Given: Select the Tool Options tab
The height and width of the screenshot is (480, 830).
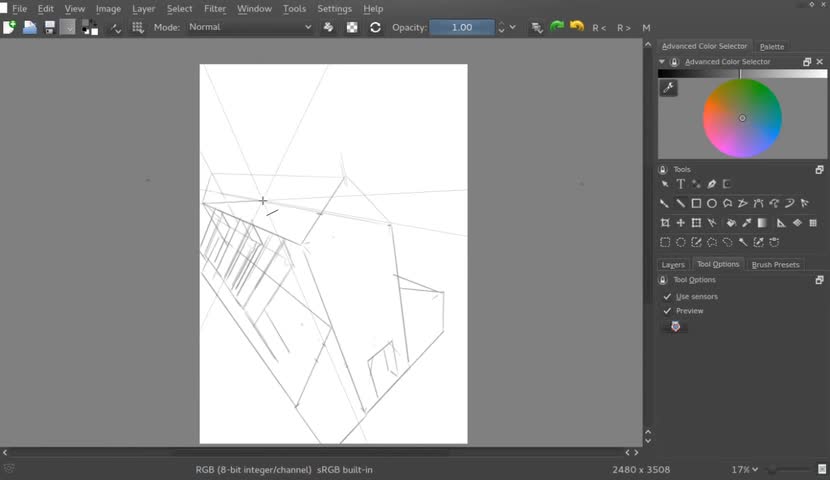Looking at the screenshot, I should pos(718,264).
